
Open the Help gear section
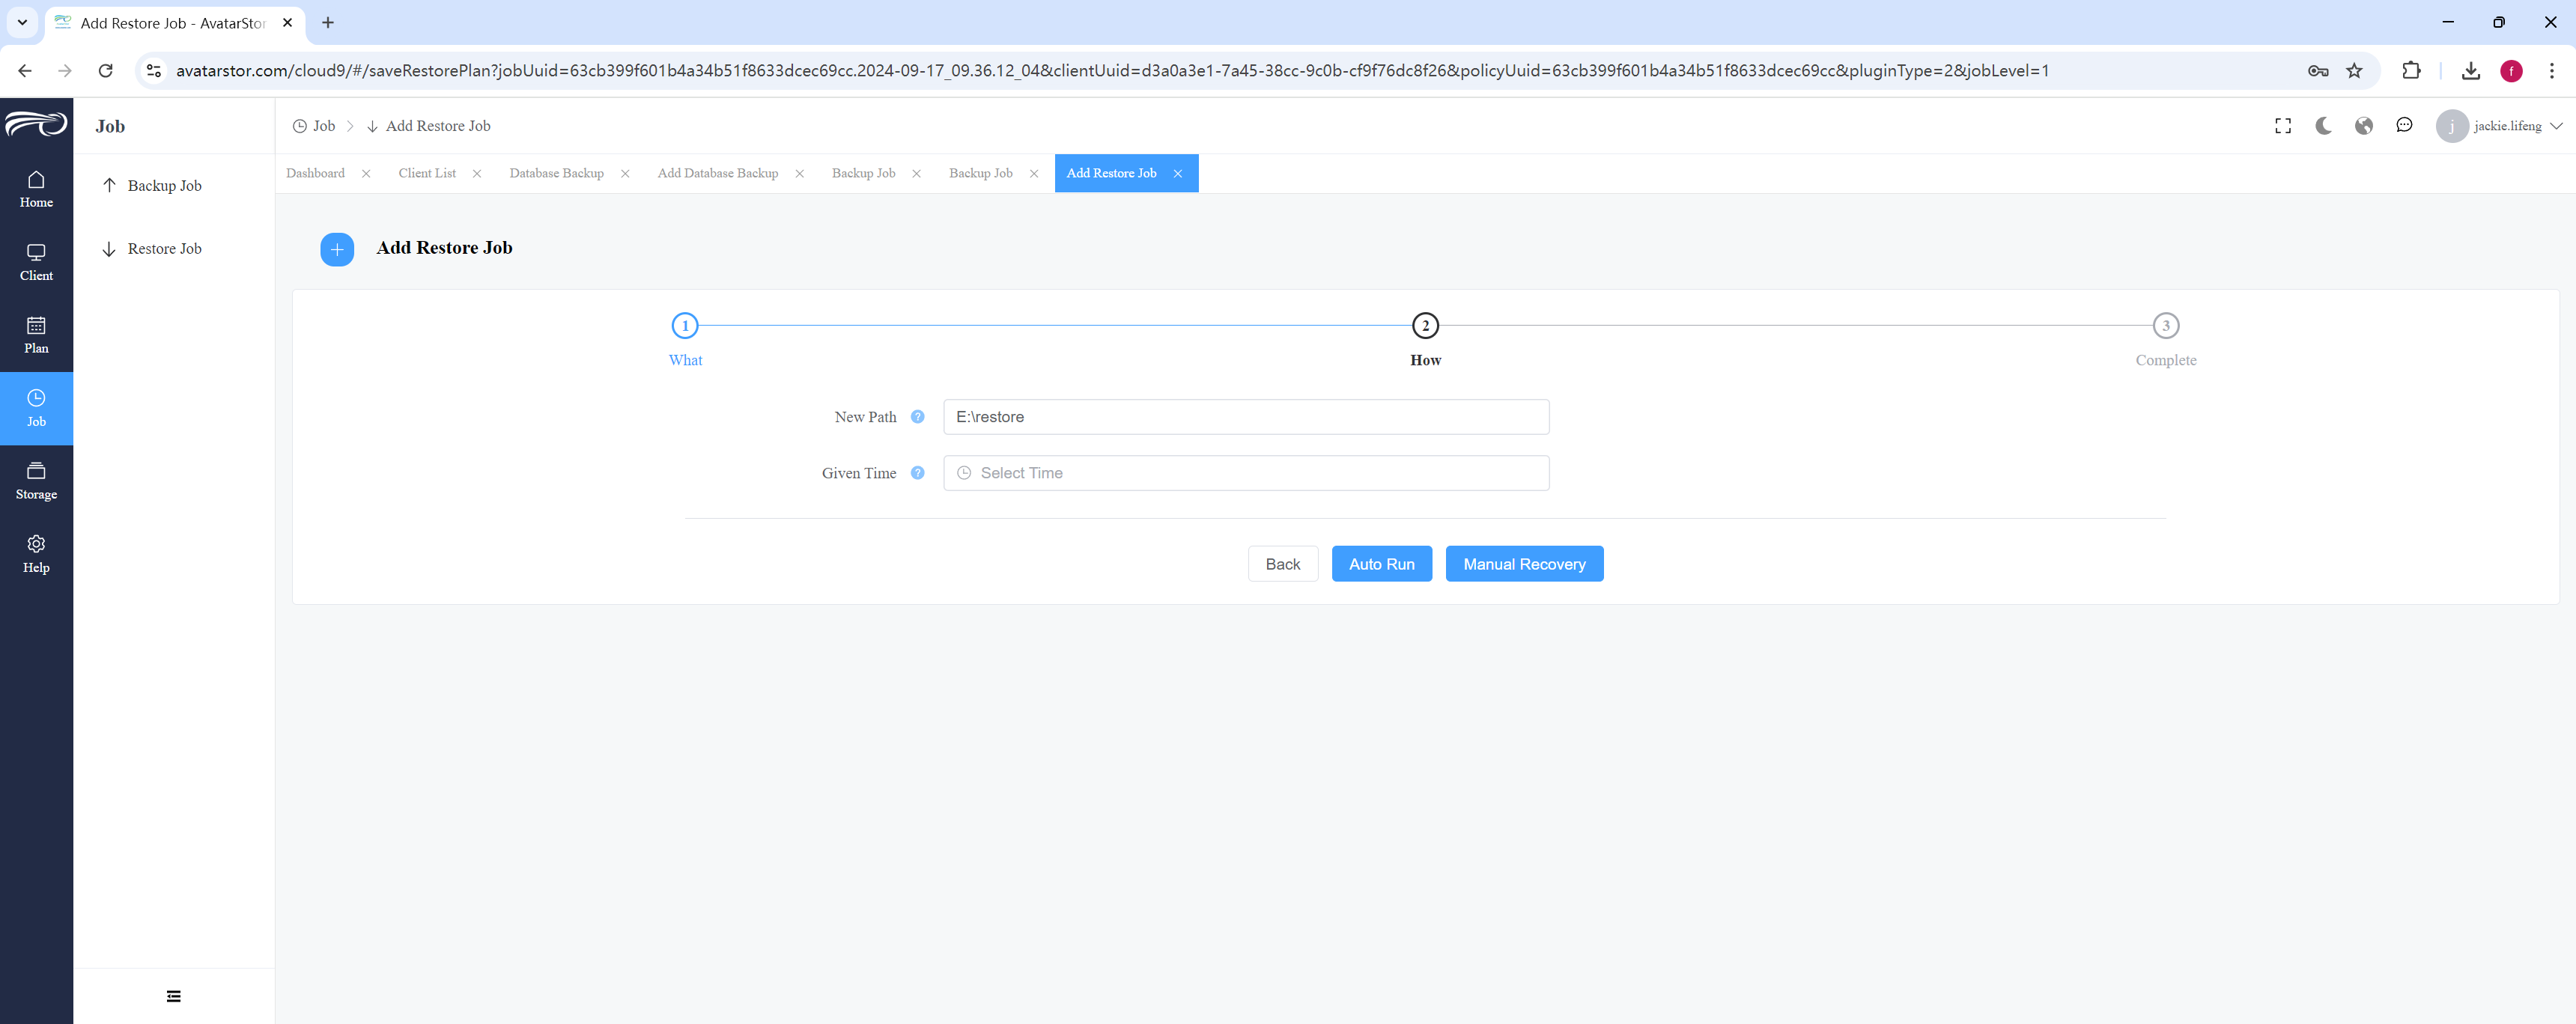(36, 554)
